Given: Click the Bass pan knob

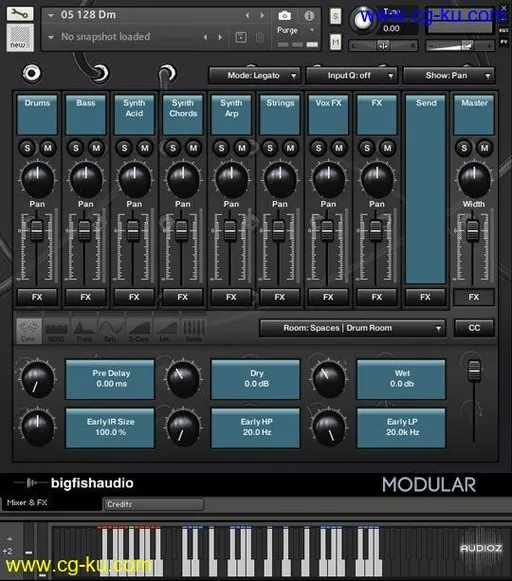Looking at the screenshot, I should coord(86,179).
